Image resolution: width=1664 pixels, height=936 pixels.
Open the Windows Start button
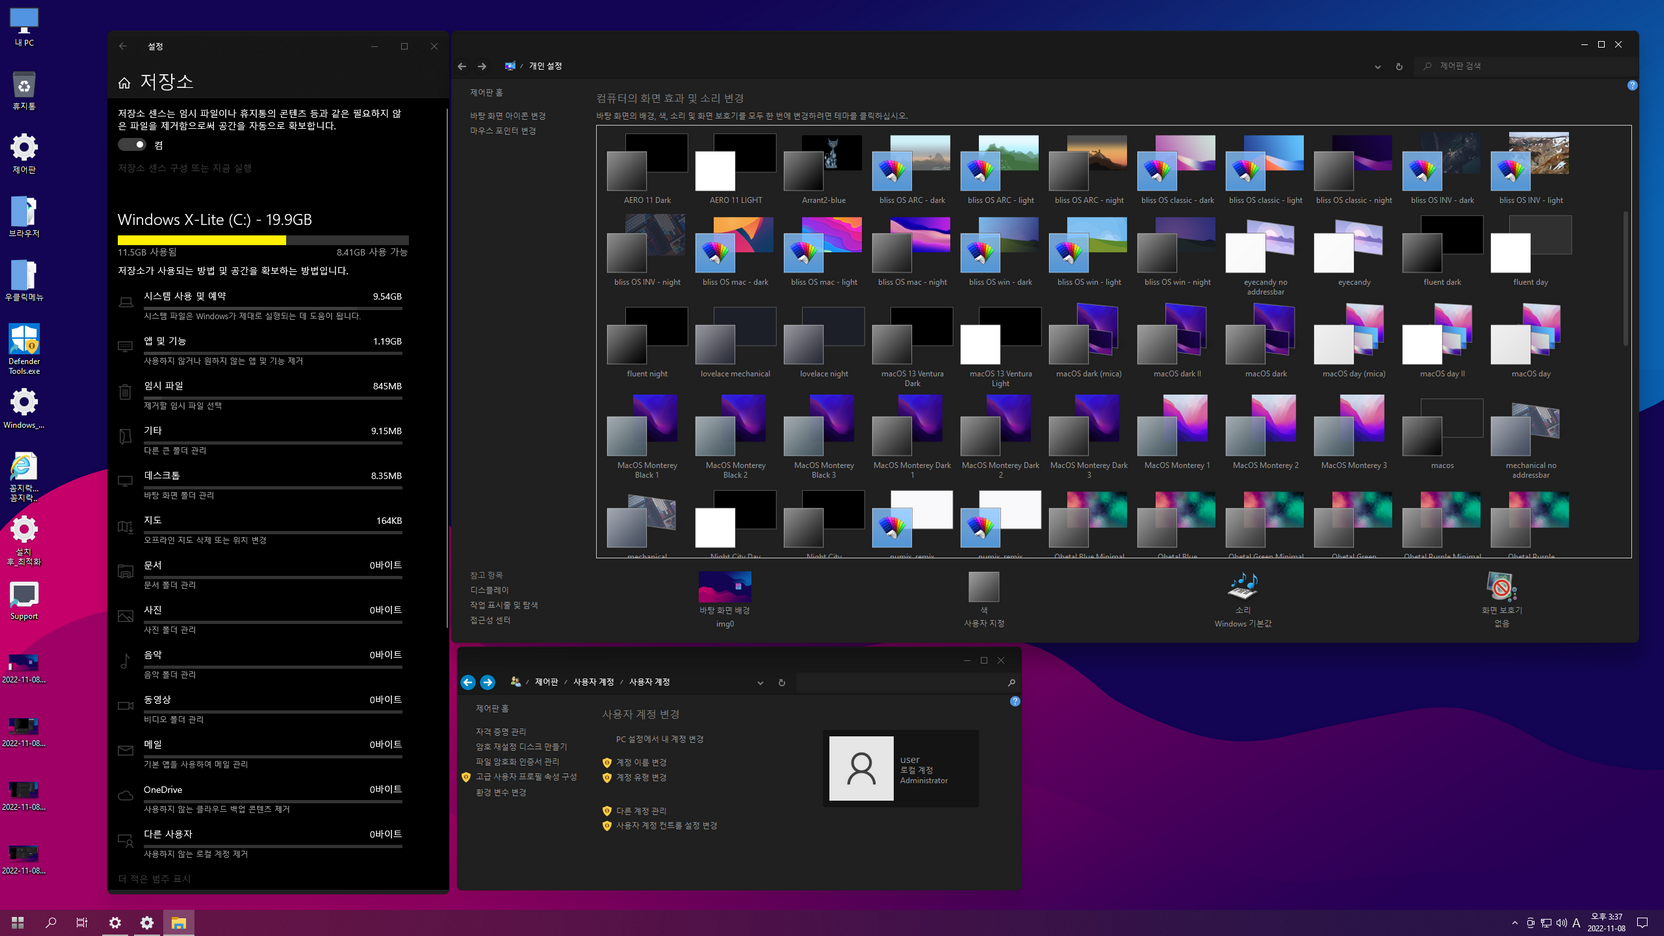point(17,923)
